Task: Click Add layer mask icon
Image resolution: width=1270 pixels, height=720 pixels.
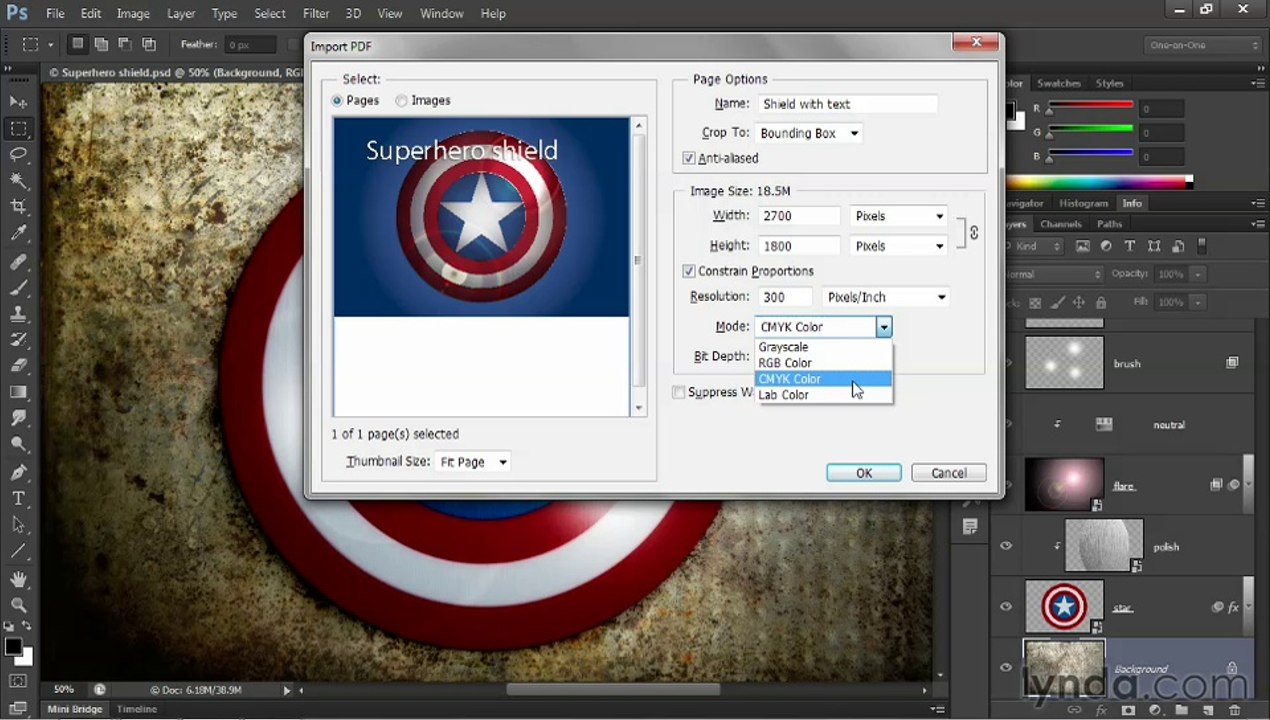Action: pyautogui.click(x=1128, y=711)
